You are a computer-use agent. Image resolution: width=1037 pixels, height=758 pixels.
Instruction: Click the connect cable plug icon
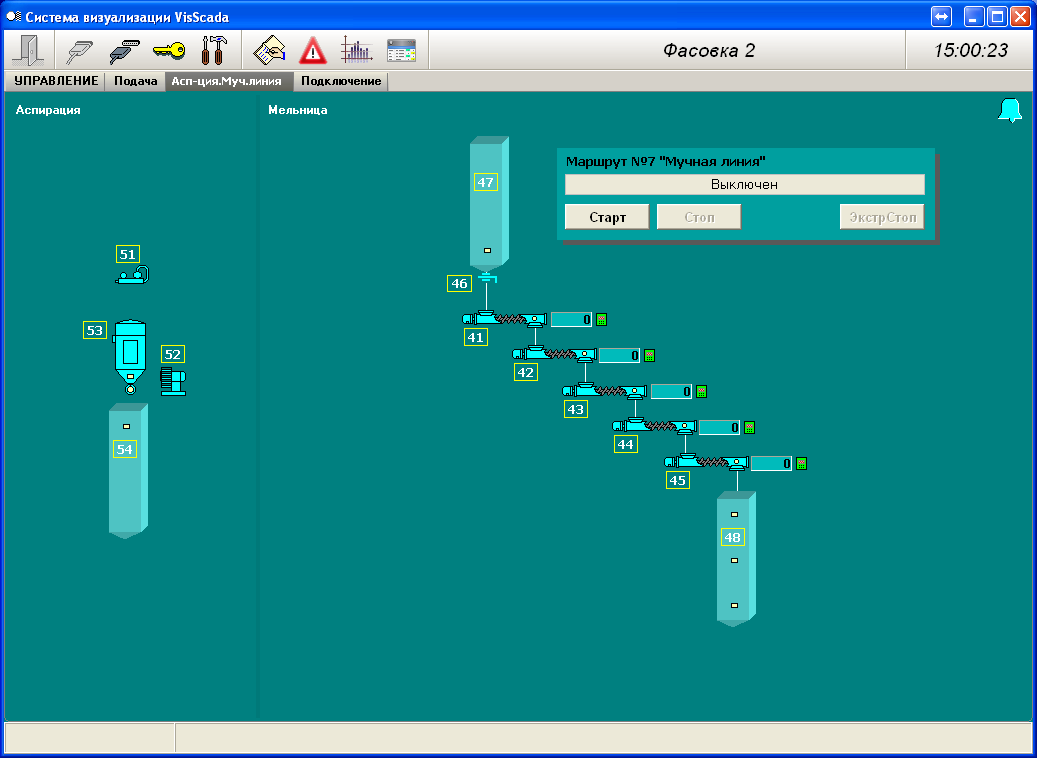[x=124, y=50]
